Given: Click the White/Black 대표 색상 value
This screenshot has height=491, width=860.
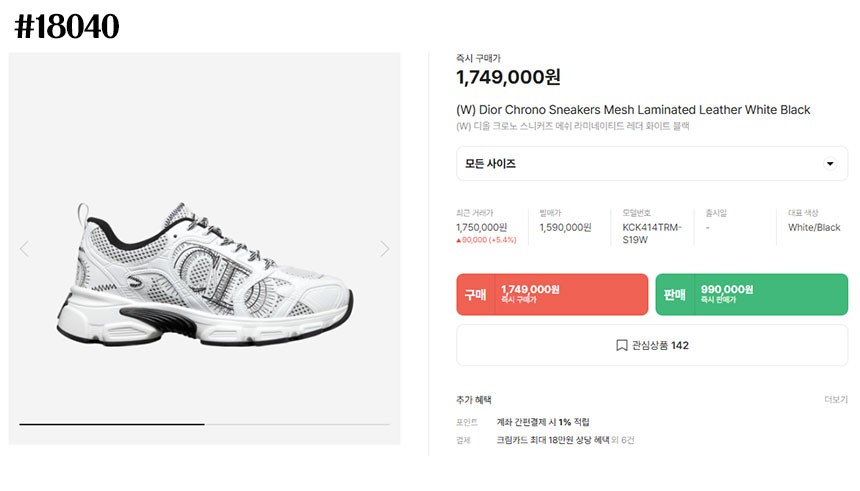Looking at the screenshot, I should point(814,227).
